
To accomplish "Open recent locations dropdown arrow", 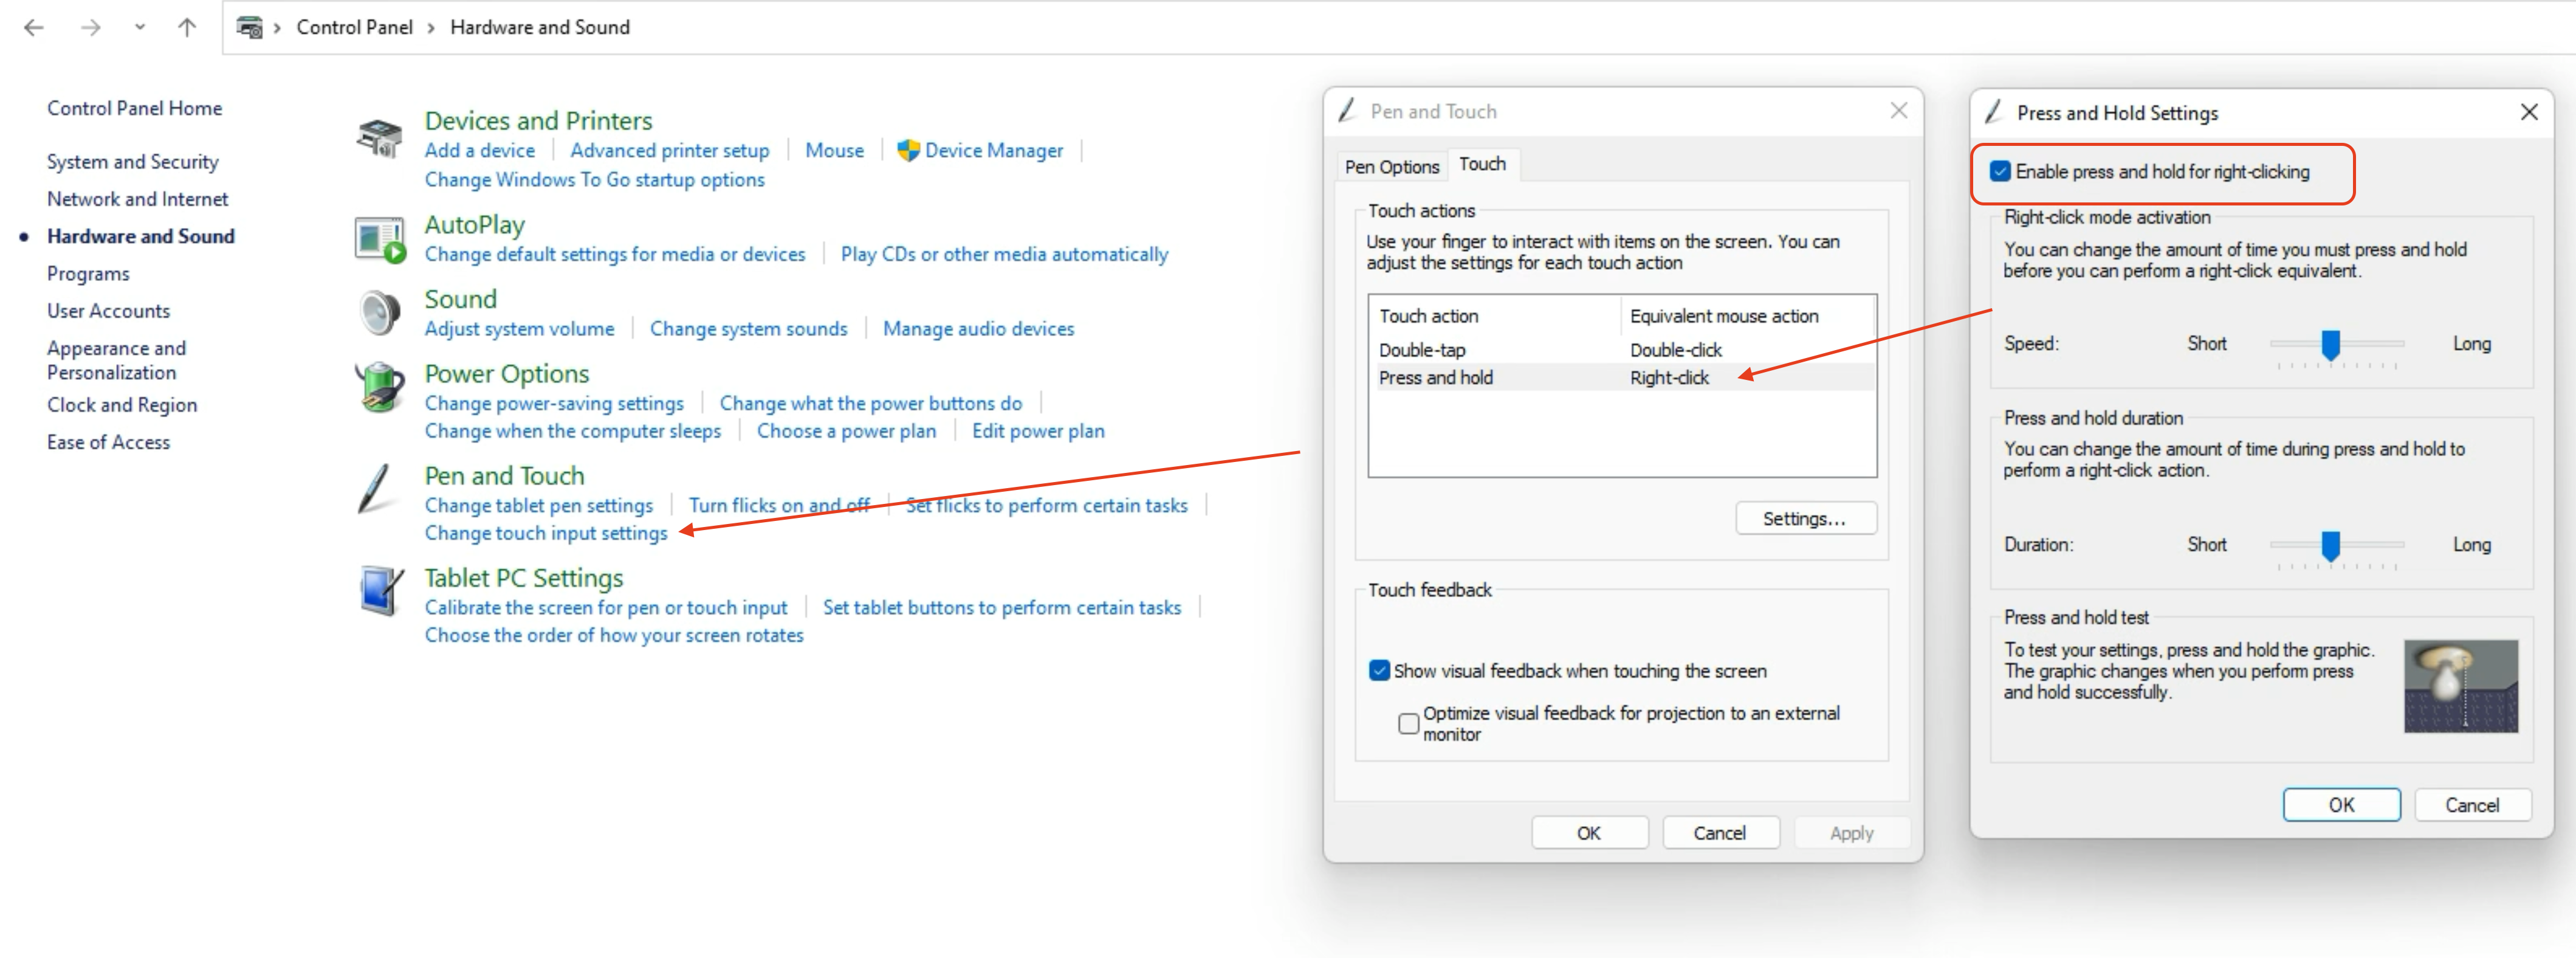I will coord(140,27).
